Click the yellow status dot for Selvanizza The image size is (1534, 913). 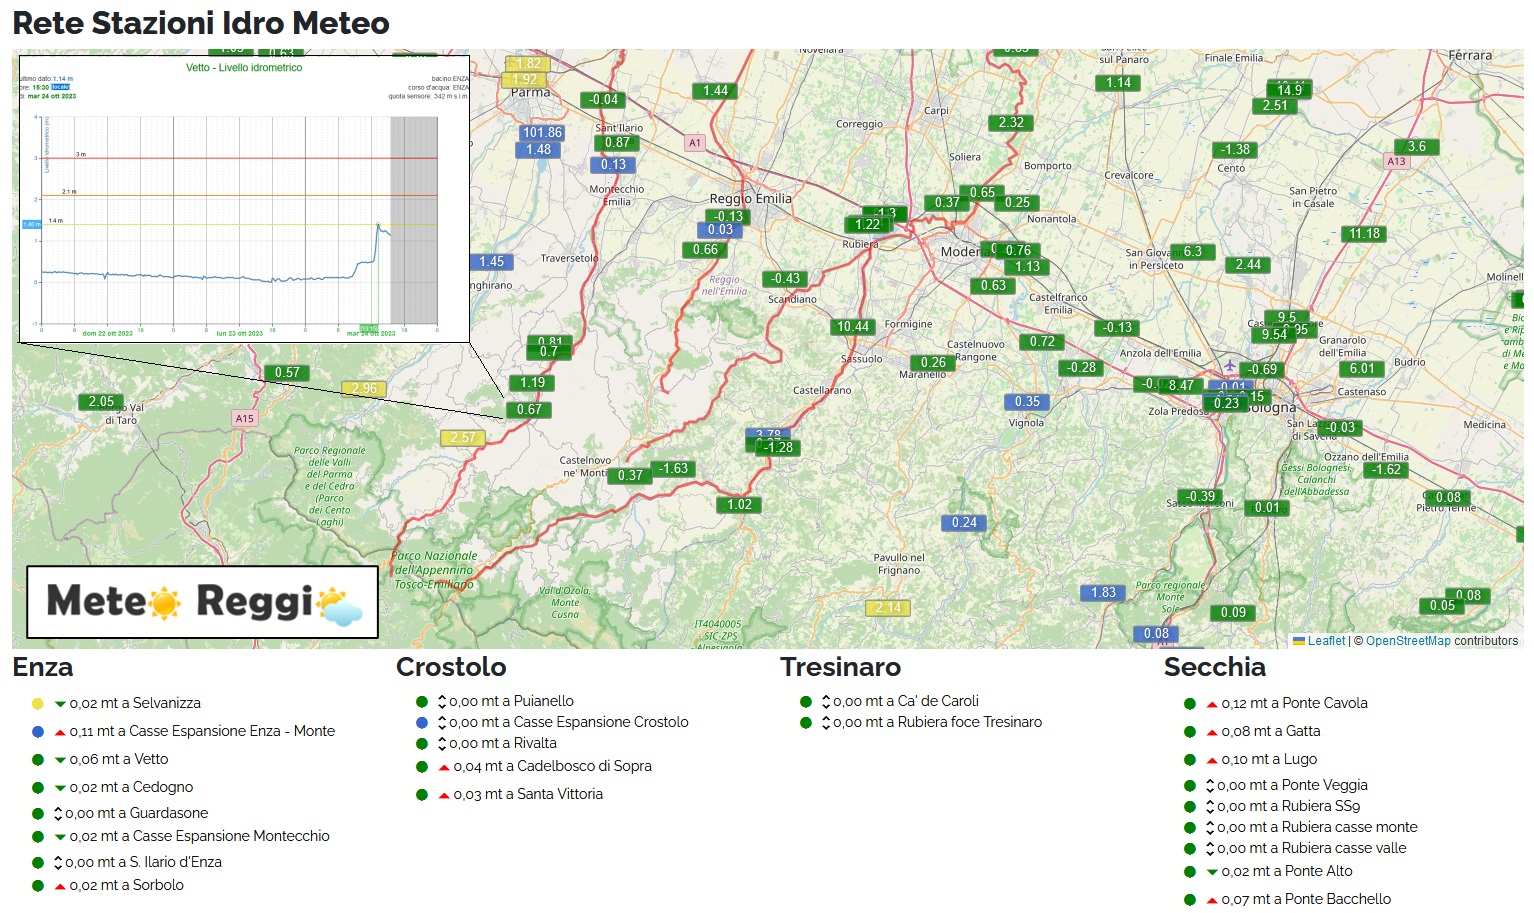point(38,704)
